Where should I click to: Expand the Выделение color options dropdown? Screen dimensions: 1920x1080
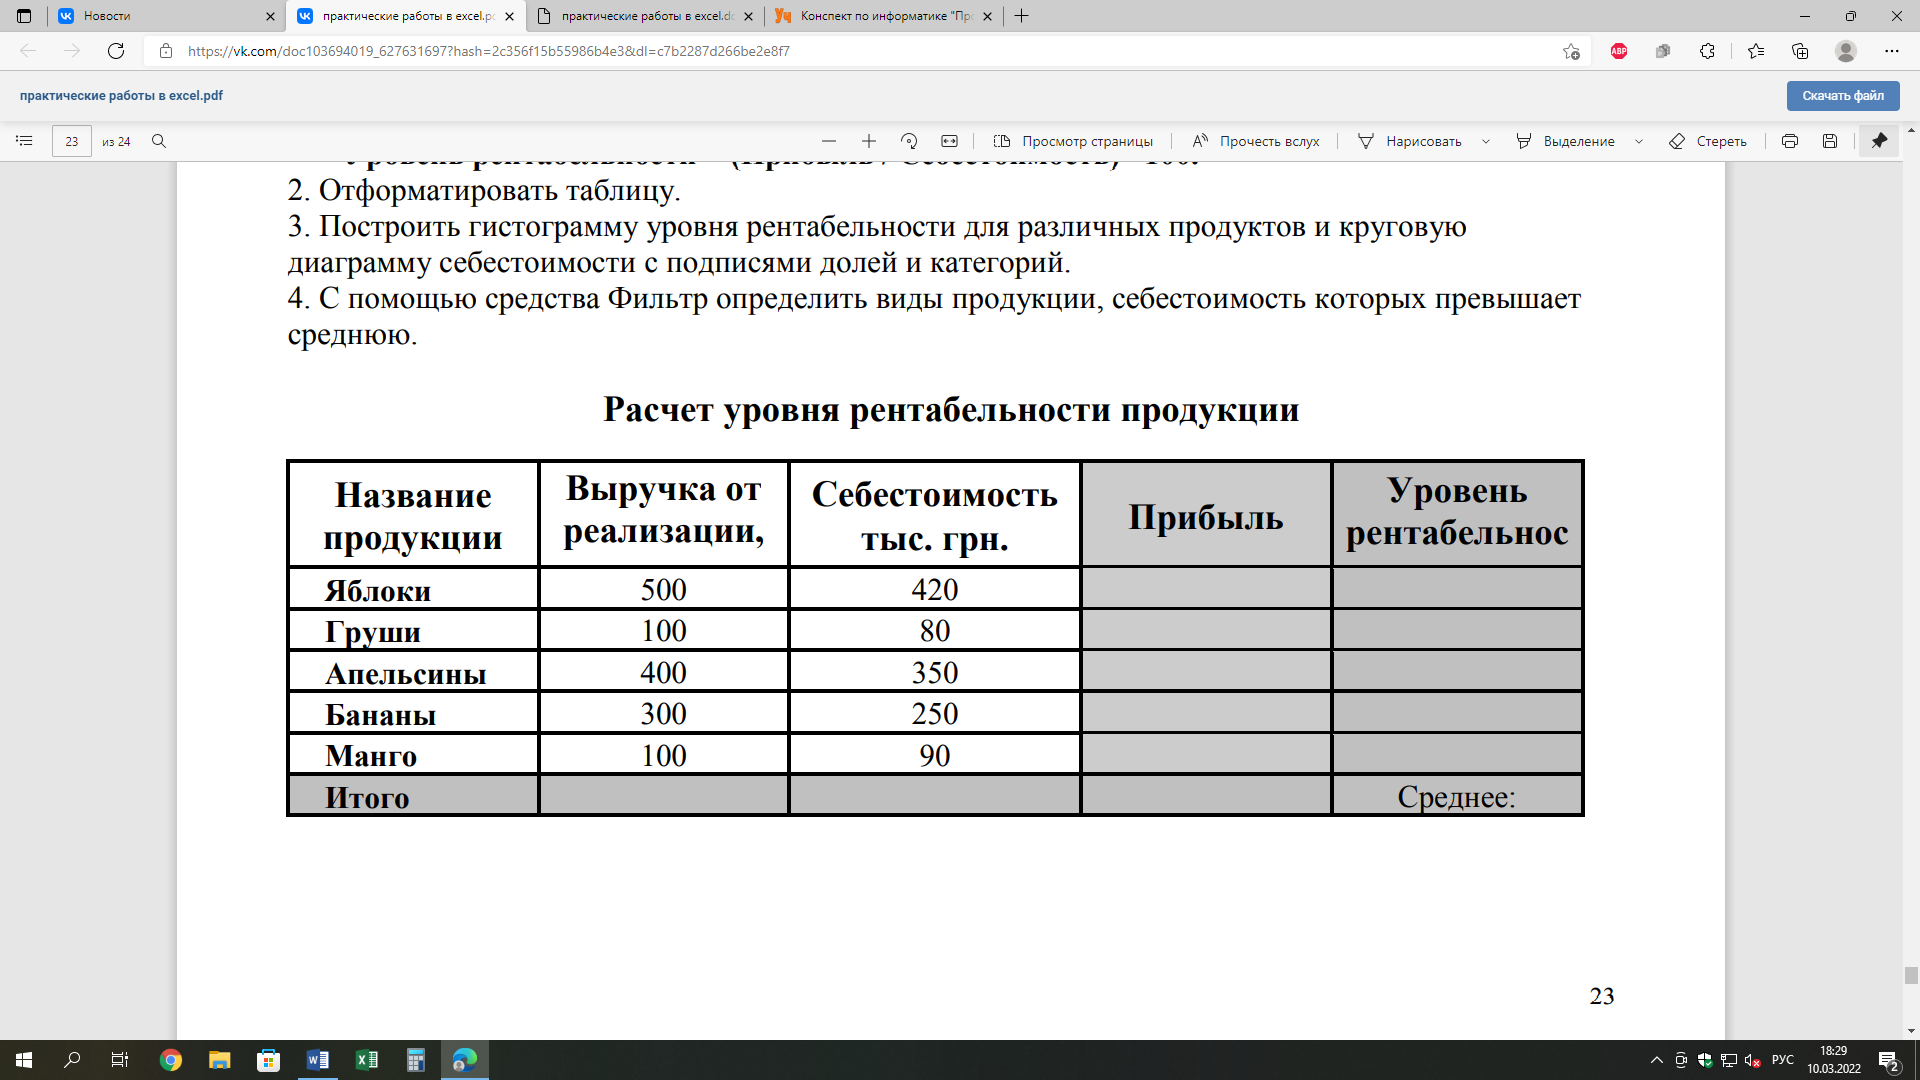1639,141
